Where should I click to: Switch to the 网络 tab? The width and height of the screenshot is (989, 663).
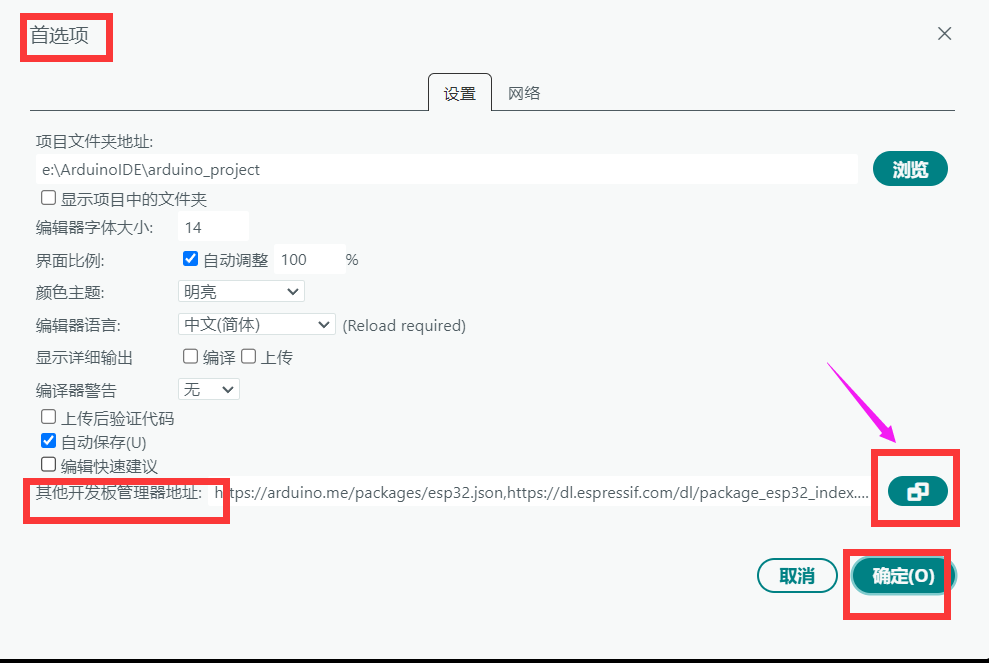coord(524,93)
